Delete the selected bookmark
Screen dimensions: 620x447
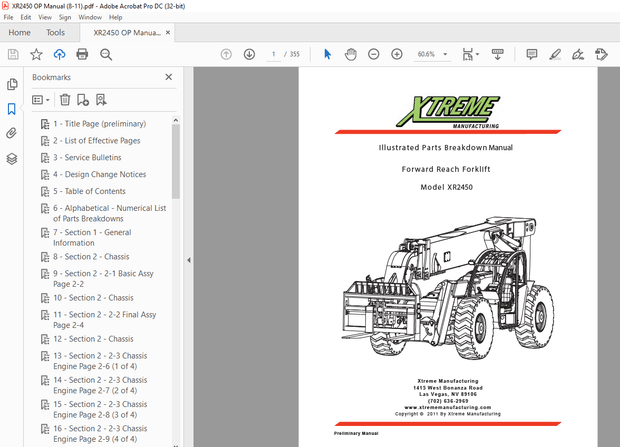(x=65, y=100)
